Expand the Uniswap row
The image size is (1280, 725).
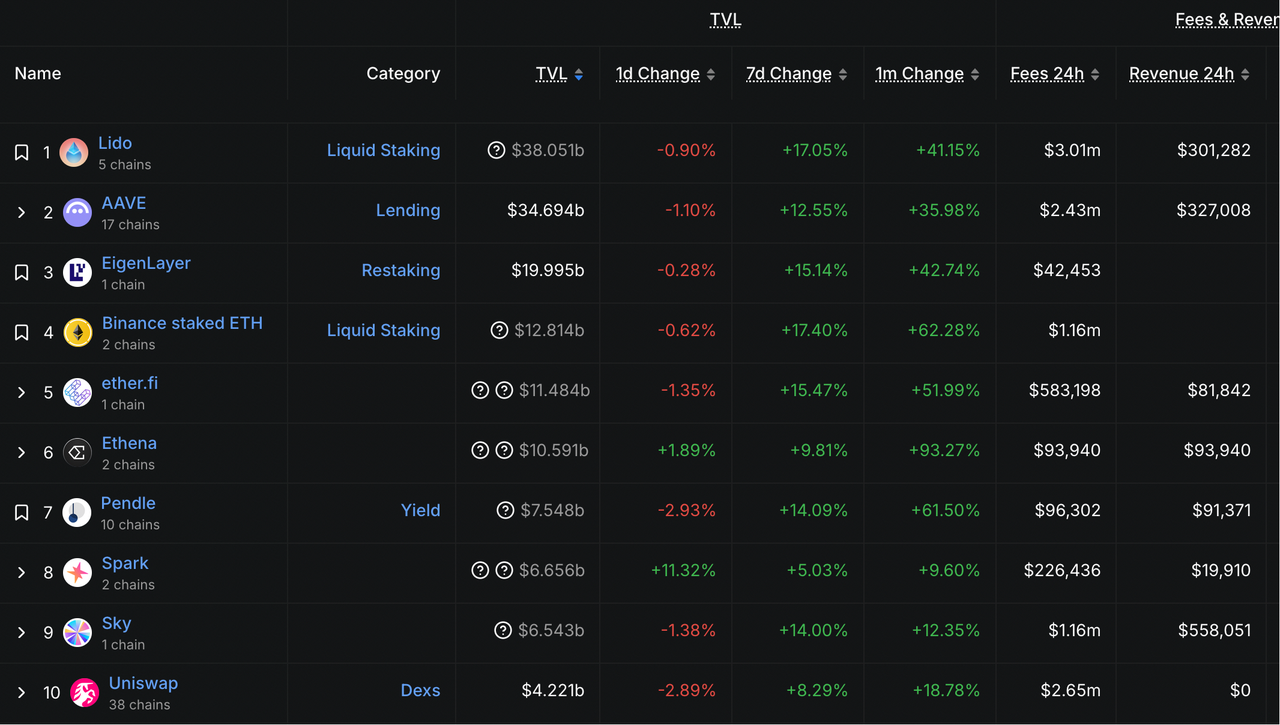pos(21,692)
